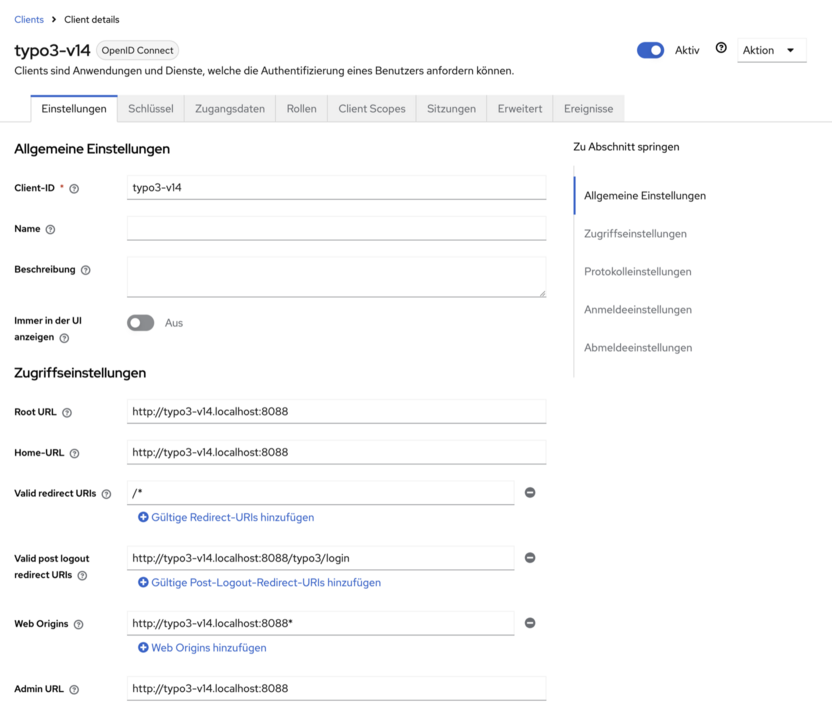Open Root URL help tooltip icon

67,413
